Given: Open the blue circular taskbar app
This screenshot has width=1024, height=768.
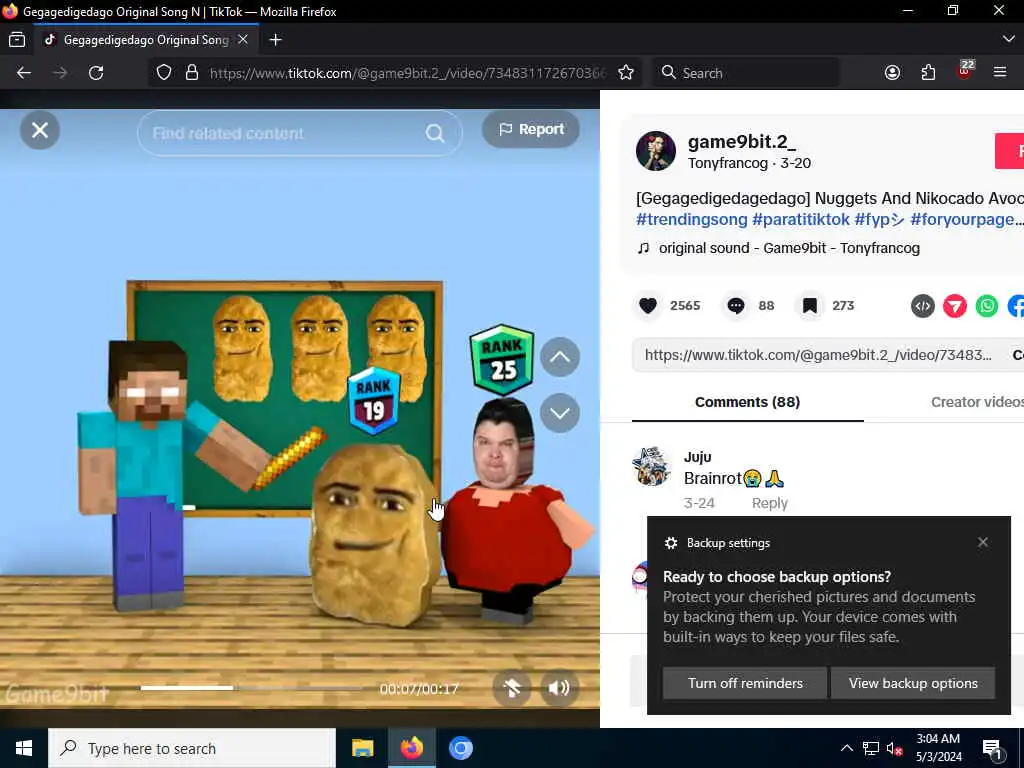Looking at the screenshot, I should [x=460, y=748].
